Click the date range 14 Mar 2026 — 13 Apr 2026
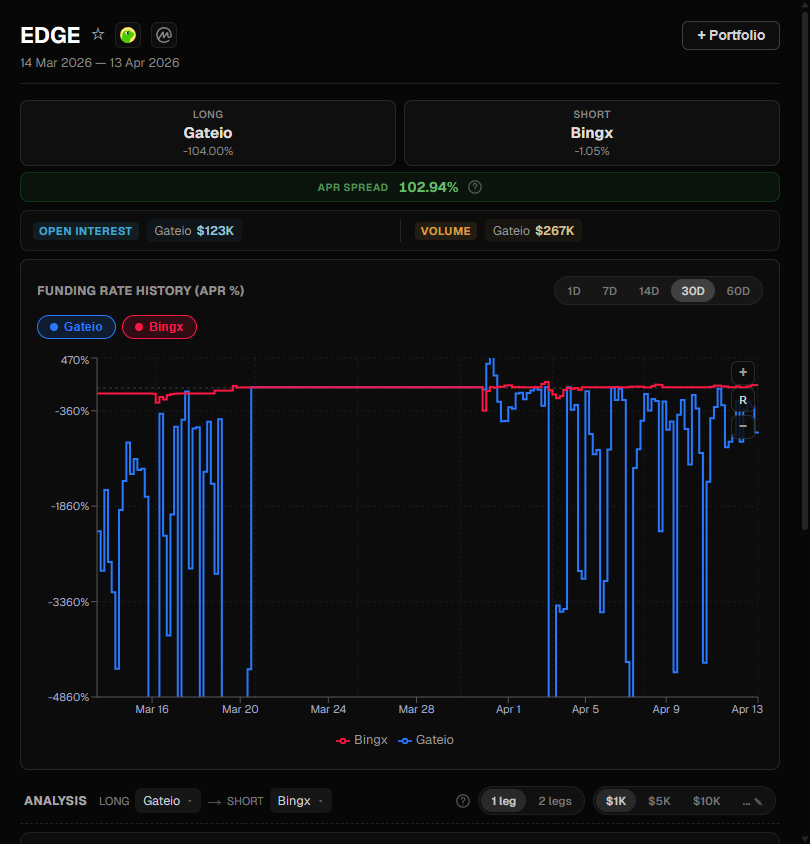The width and height of the screenshot is (810, 844). (100, 62)
